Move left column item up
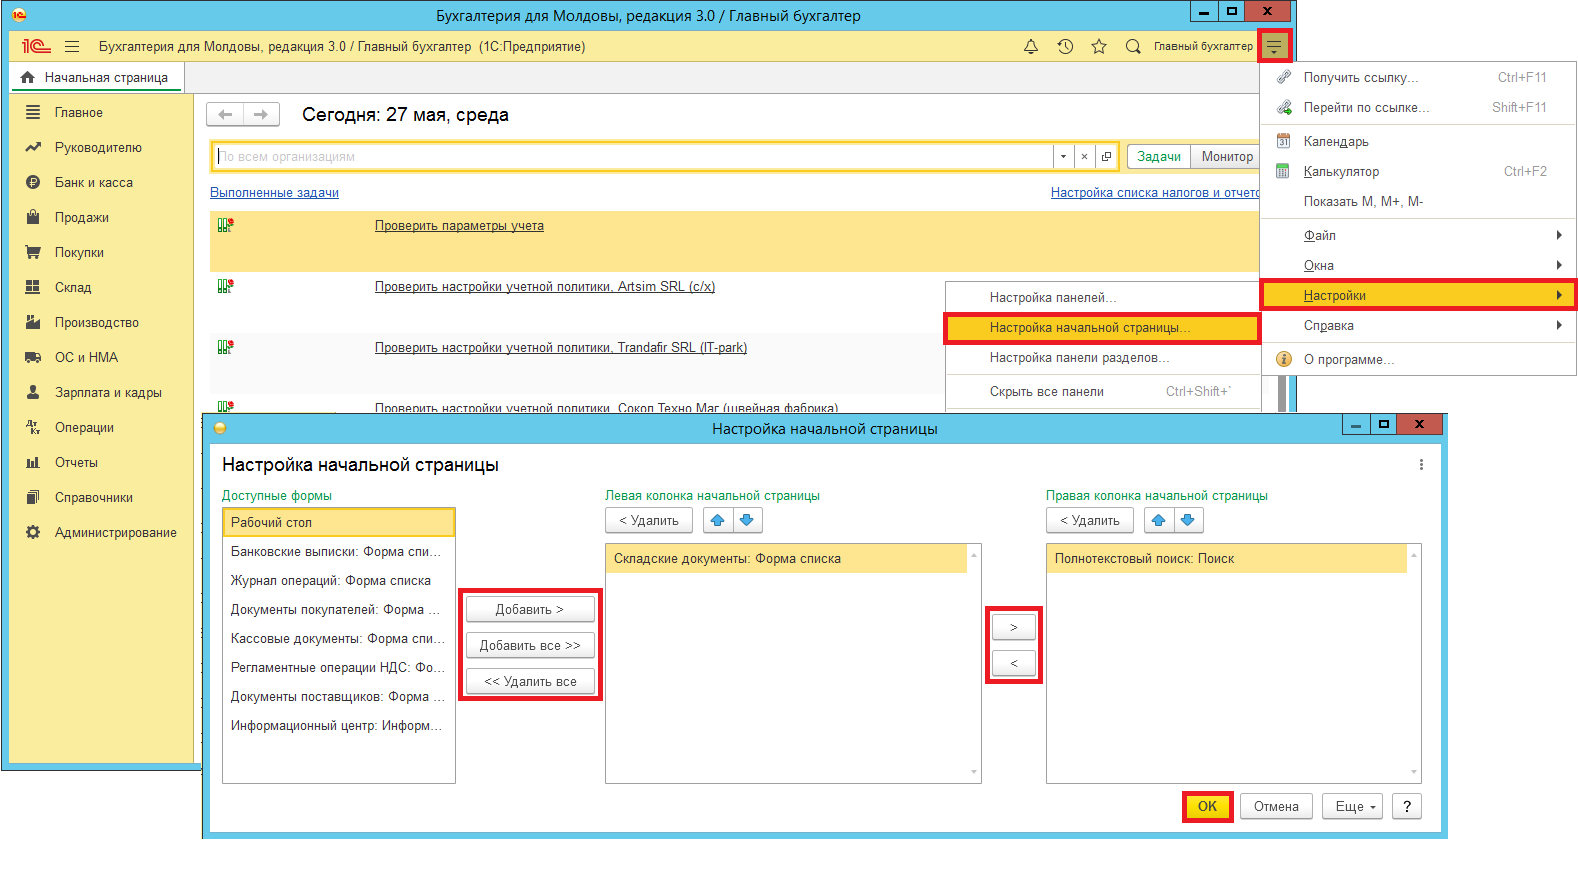This screenshot has width=1578, height=888. [718, 520]
